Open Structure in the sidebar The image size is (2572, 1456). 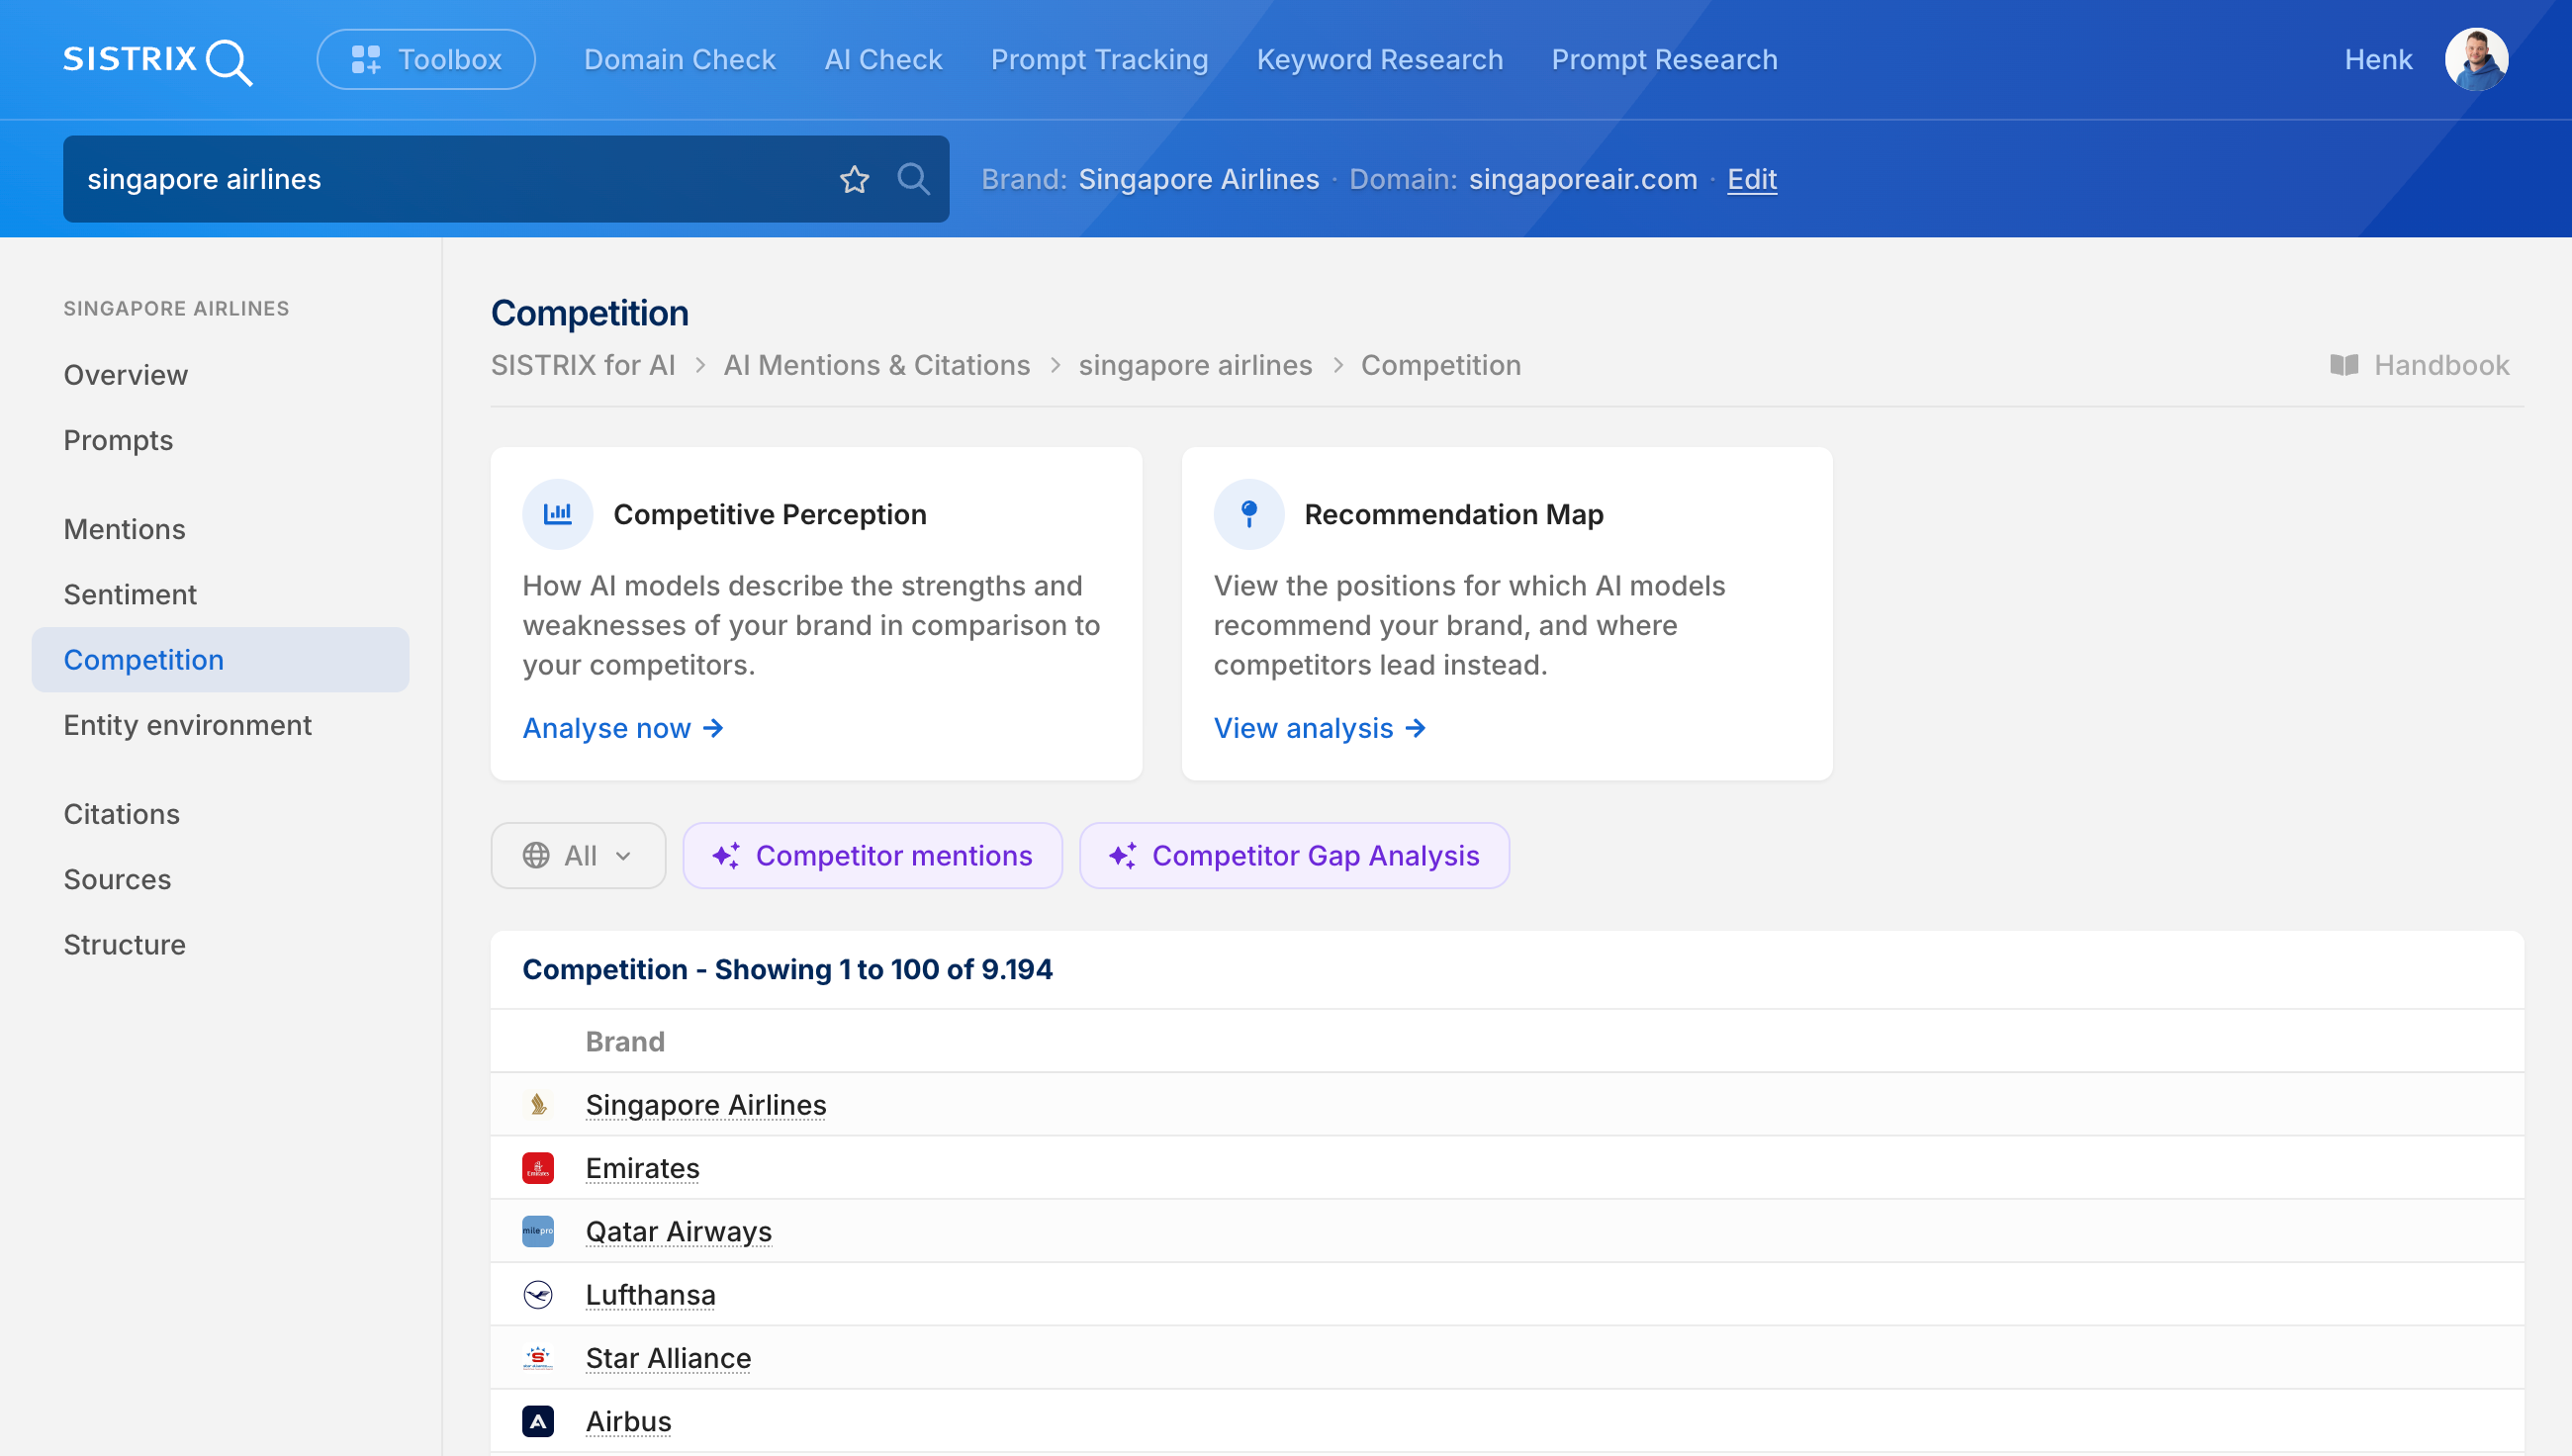coord(124,944)
